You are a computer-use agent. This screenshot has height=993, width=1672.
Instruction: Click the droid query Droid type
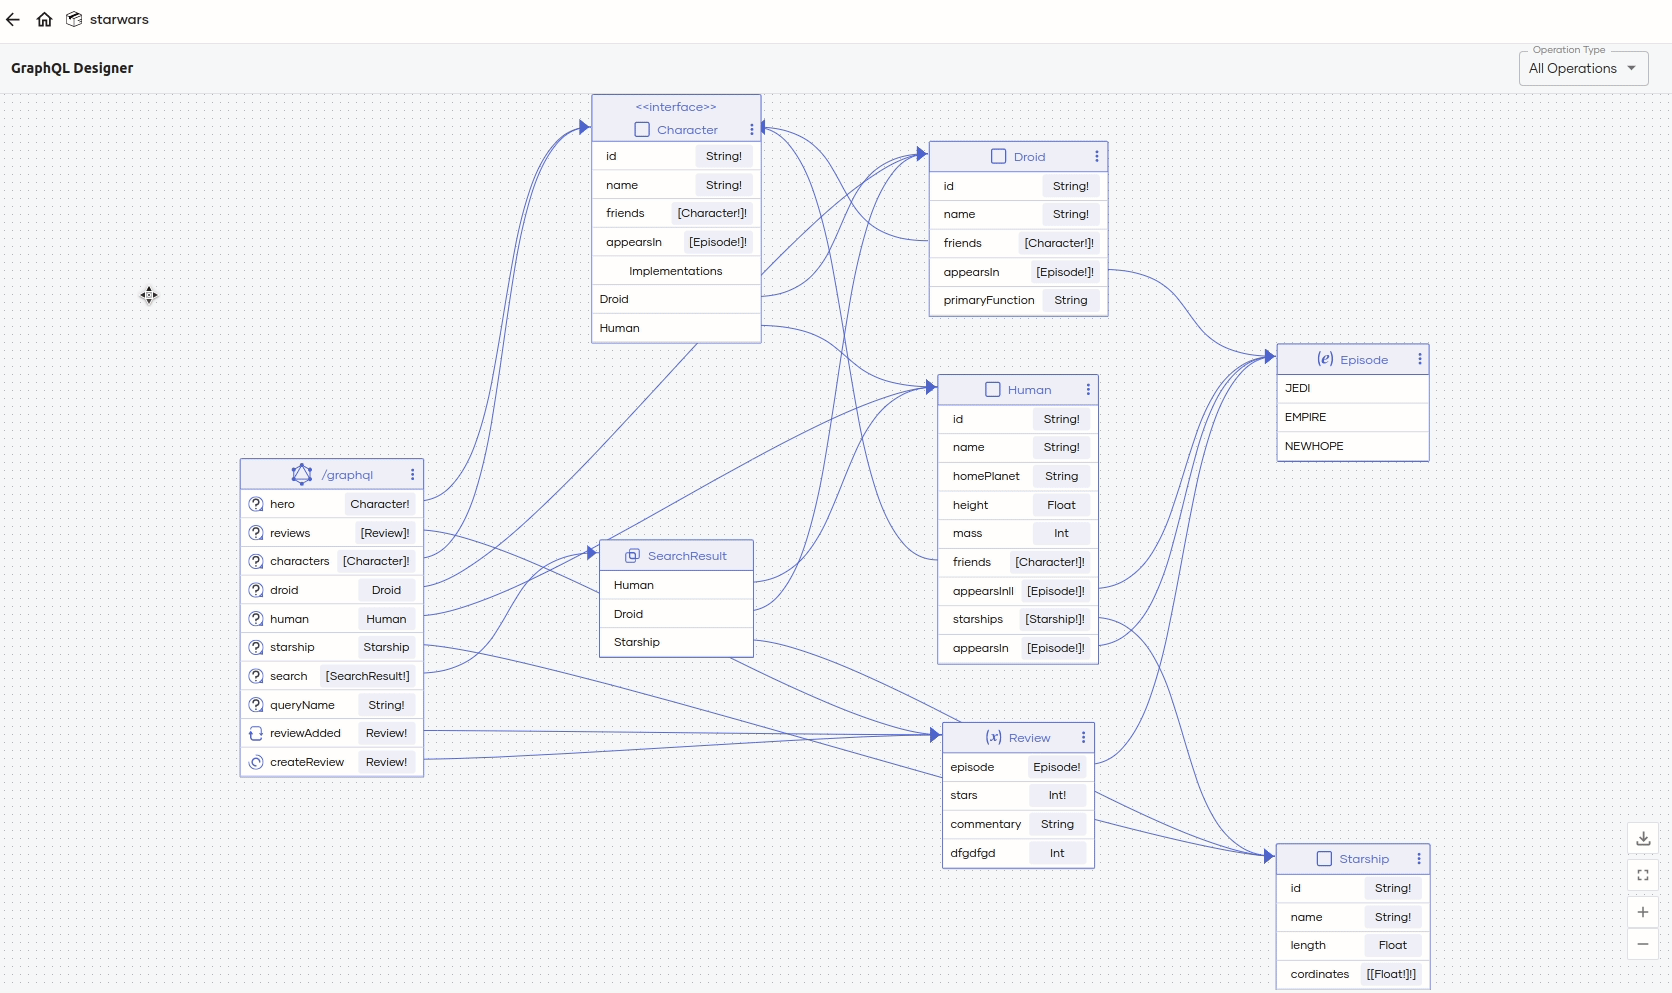(x=386, y=590)
